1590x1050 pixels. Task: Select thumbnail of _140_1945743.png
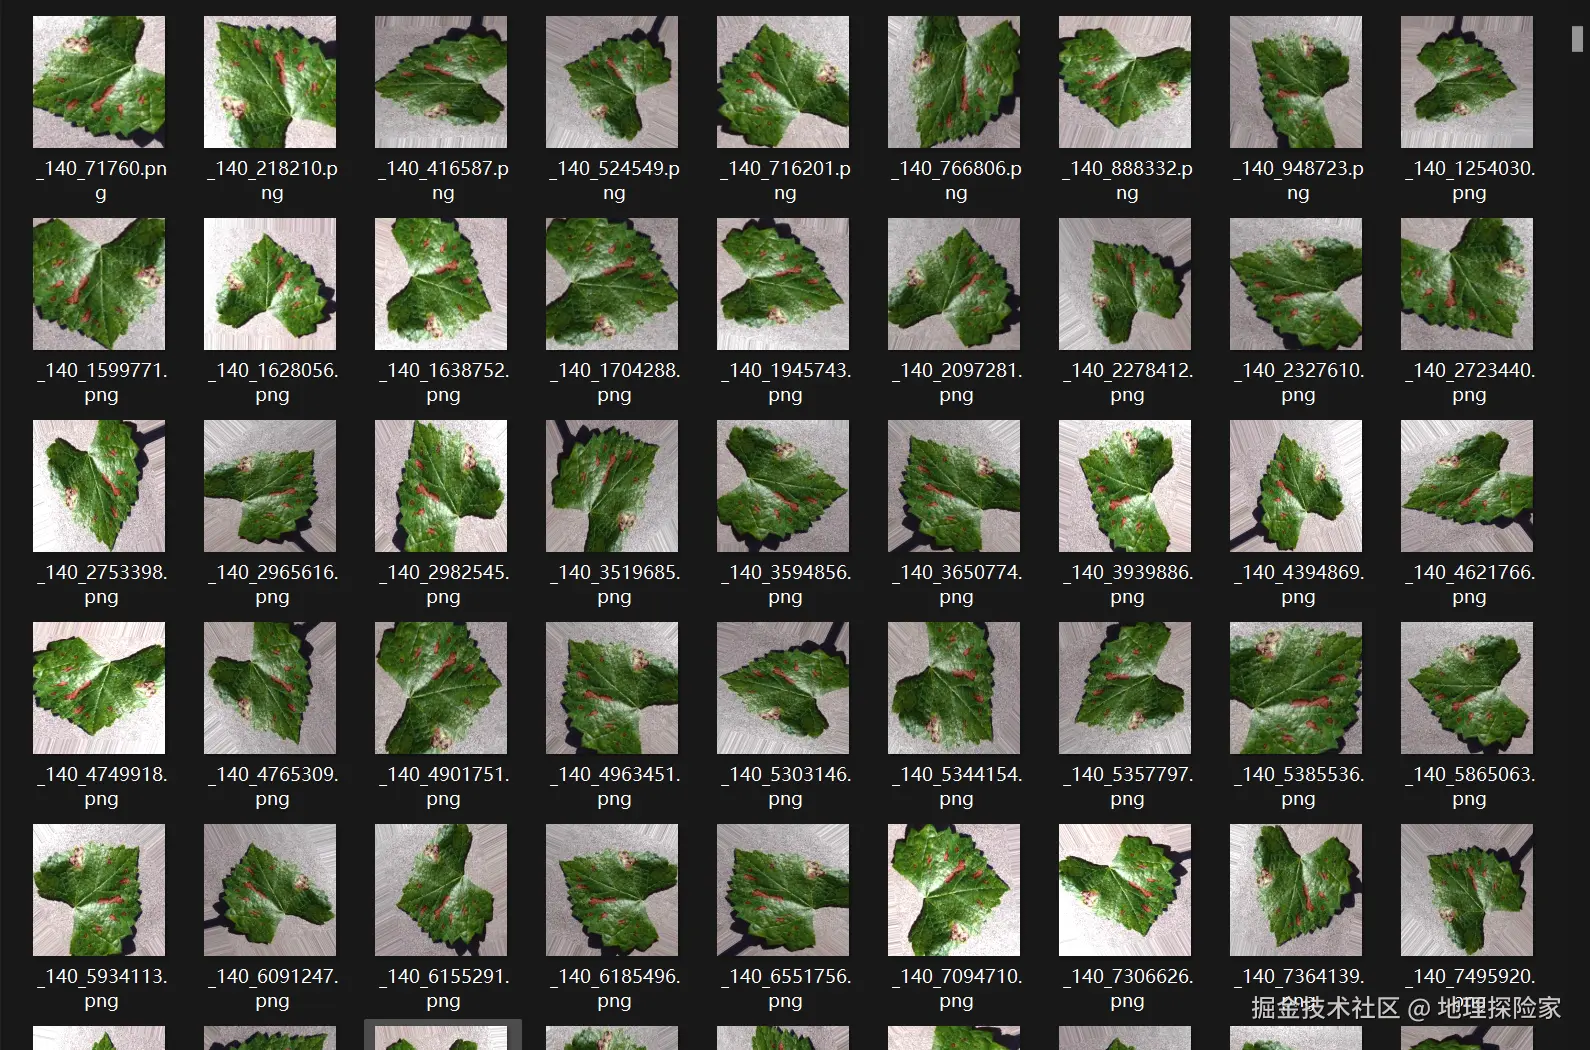(x=783, y=284)
